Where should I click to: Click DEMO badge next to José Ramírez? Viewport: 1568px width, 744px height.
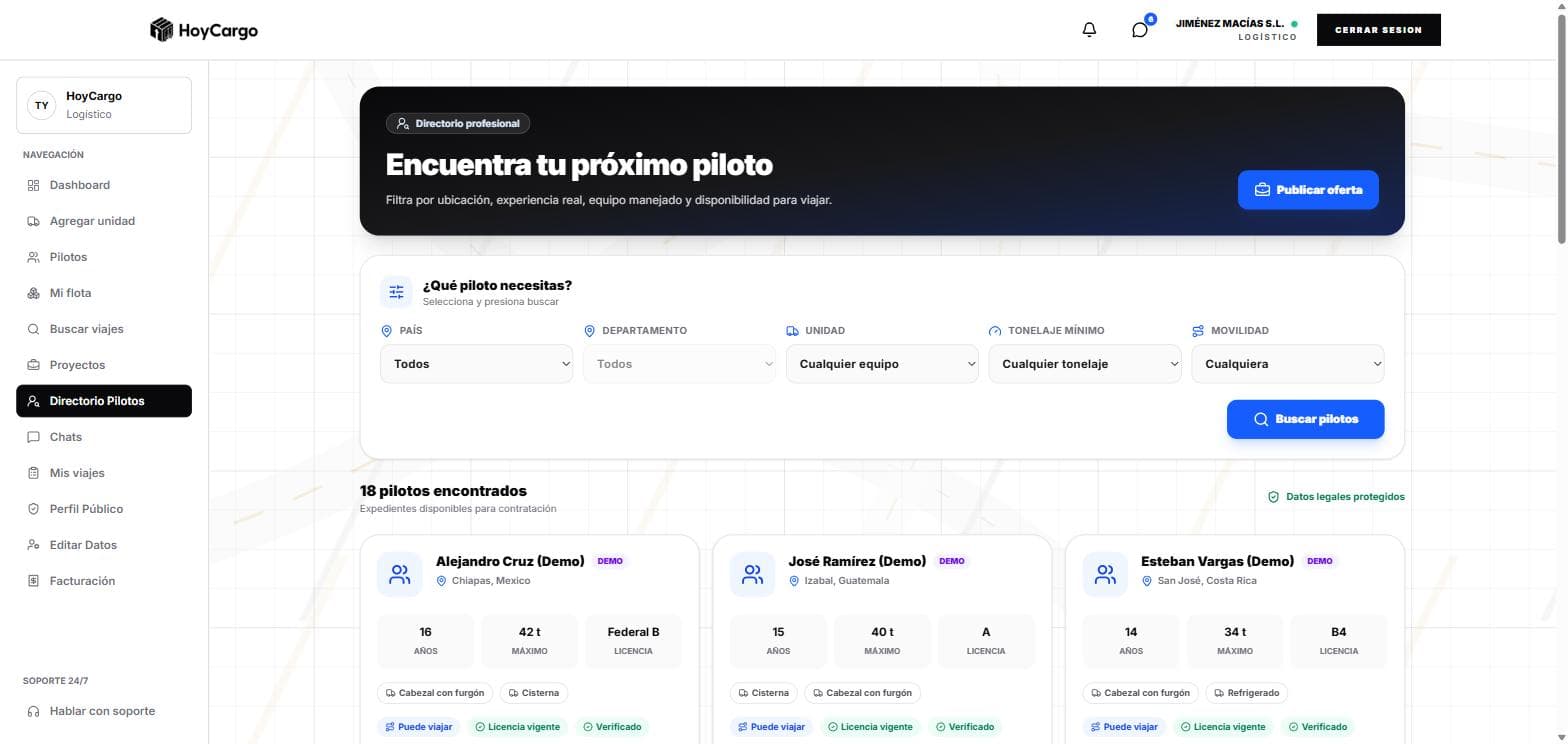(x=952, y=561)
